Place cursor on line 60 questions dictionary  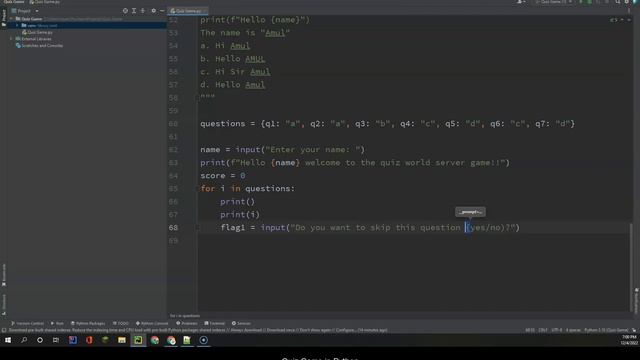pos(387,124)
